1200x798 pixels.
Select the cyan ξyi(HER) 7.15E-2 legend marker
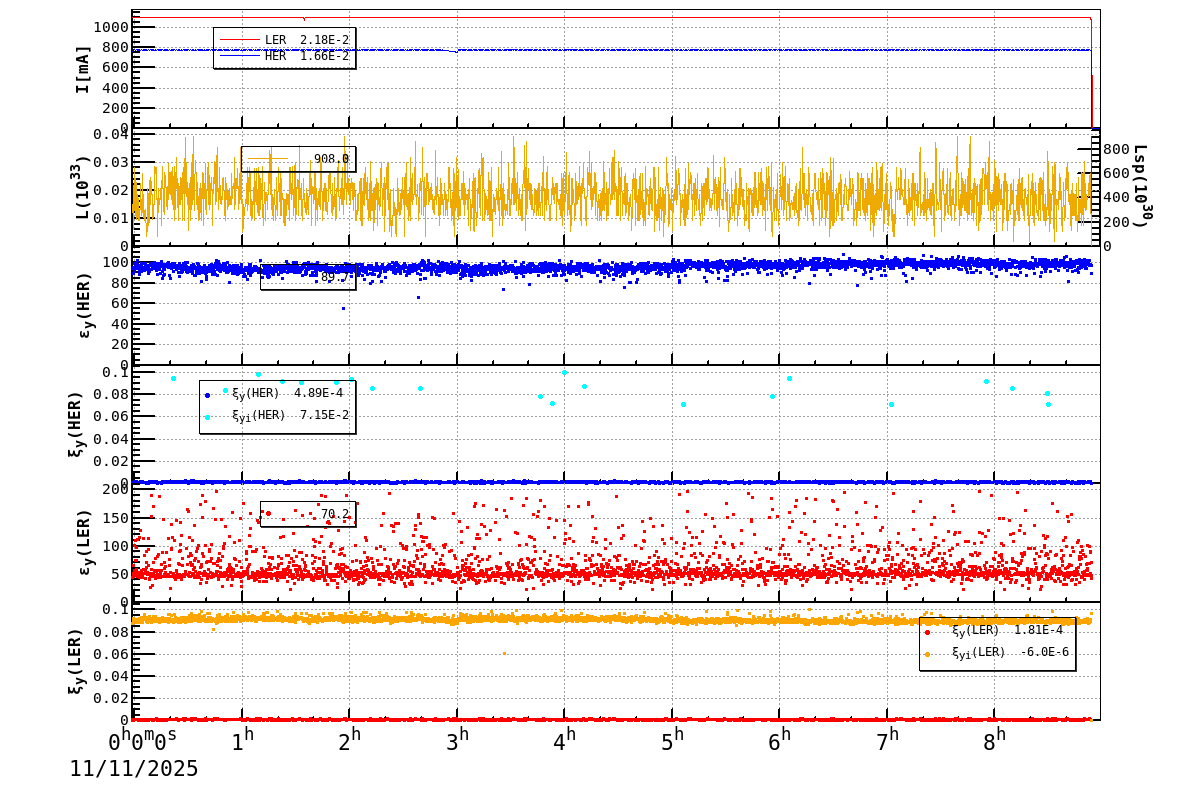coord(208,416)
